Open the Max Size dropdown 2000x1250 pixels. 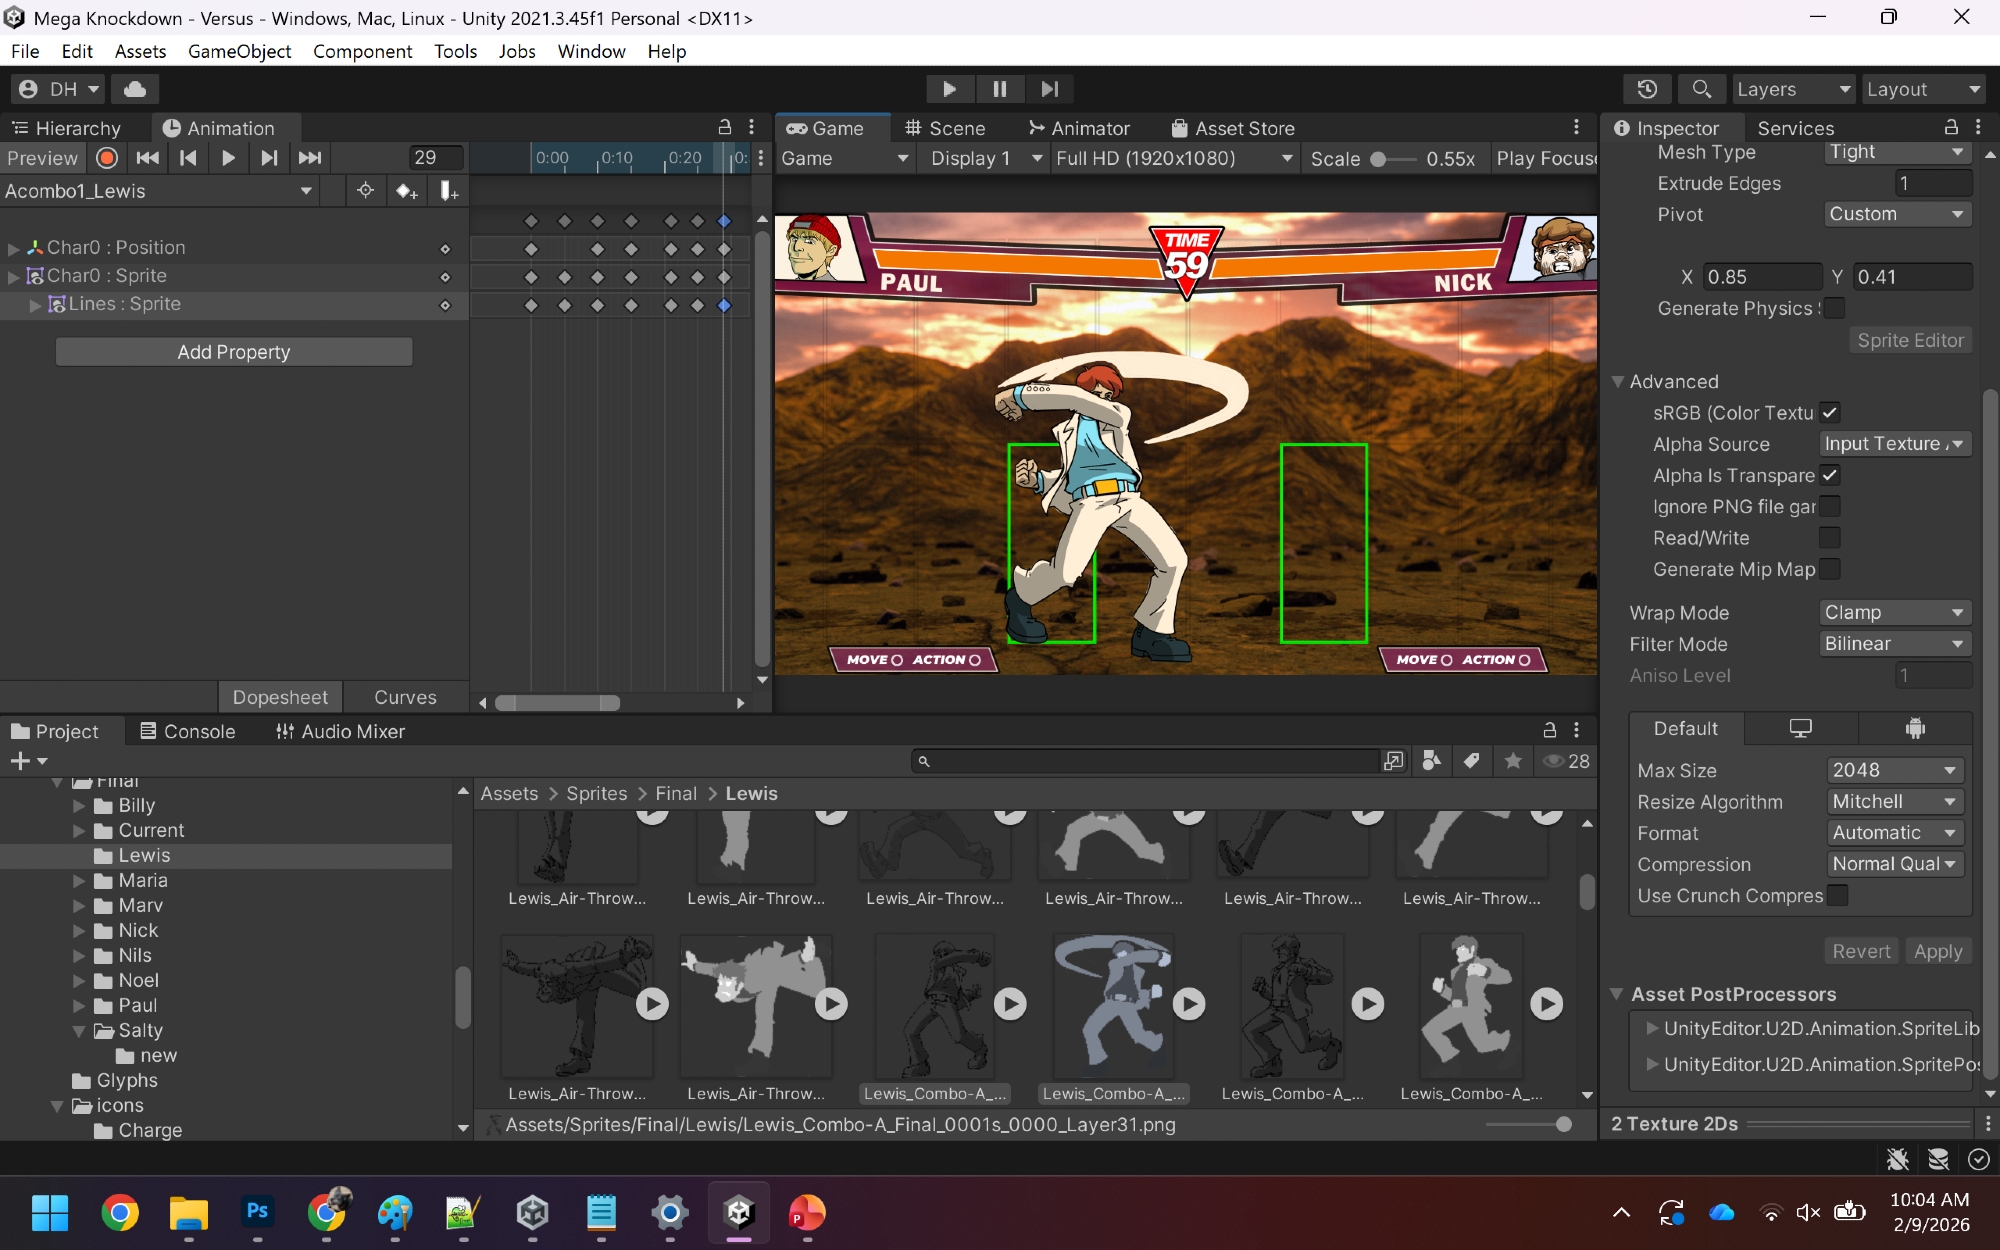click(1894, 770)
